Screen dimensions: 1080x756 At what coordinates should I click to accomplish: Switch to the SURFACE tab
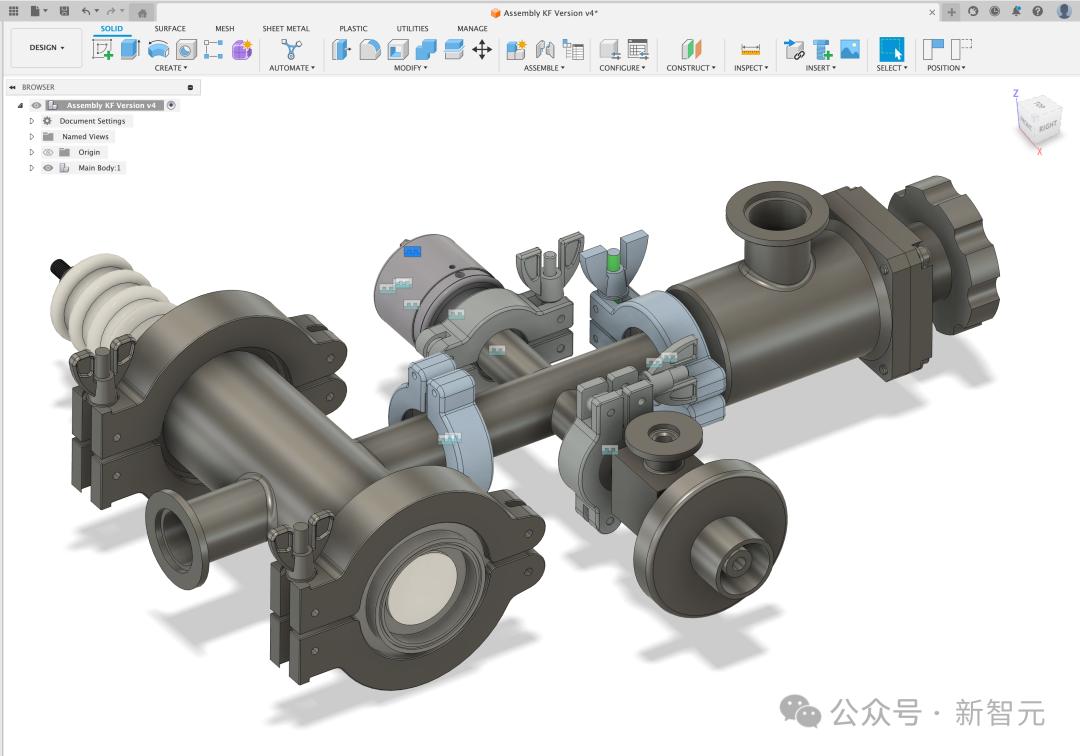coord(170,28)
